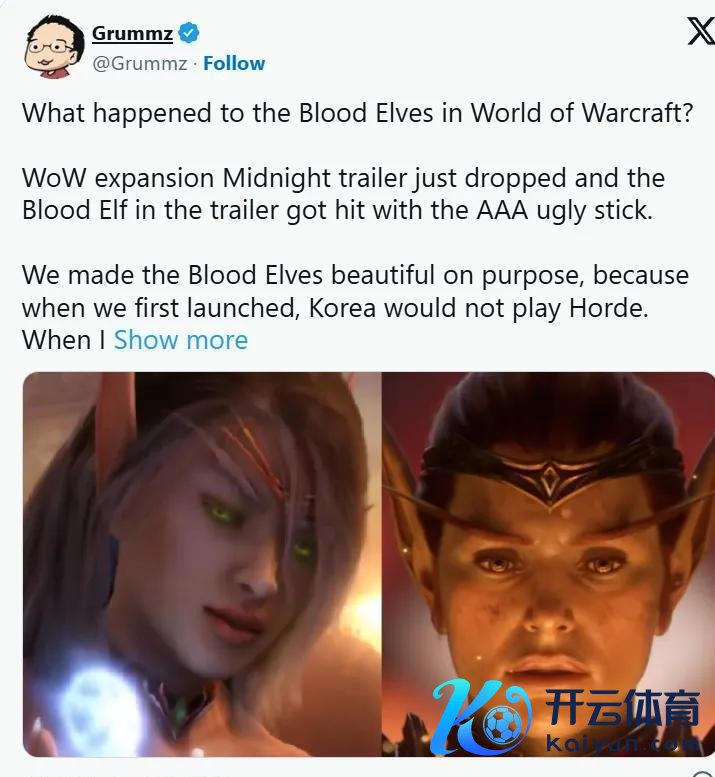
Task: Click the blue verified badge
Action: tap(189, 33)
